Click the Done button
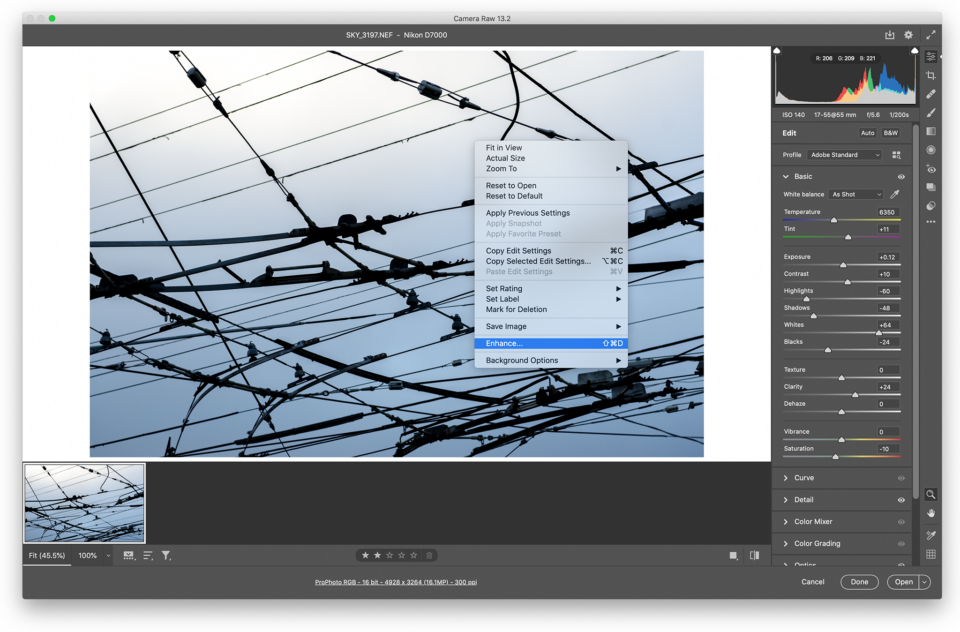 859,582
